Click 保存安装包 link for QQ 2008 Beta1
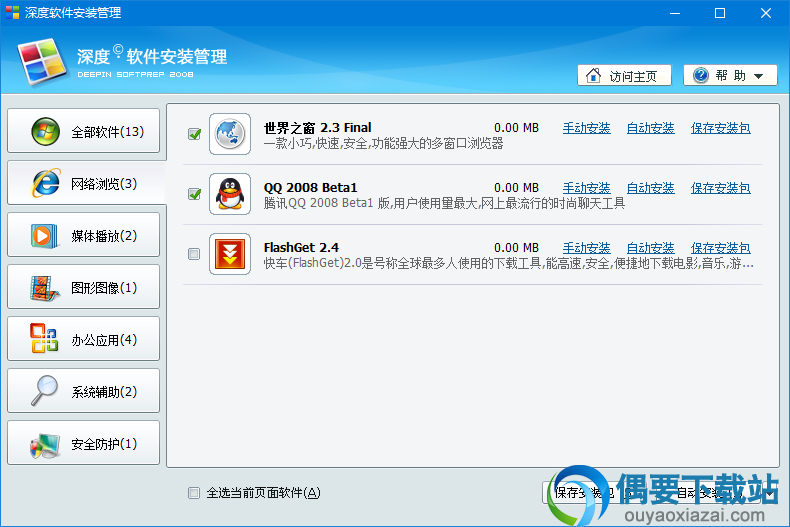The image size is (790, 527). (720, 188)
